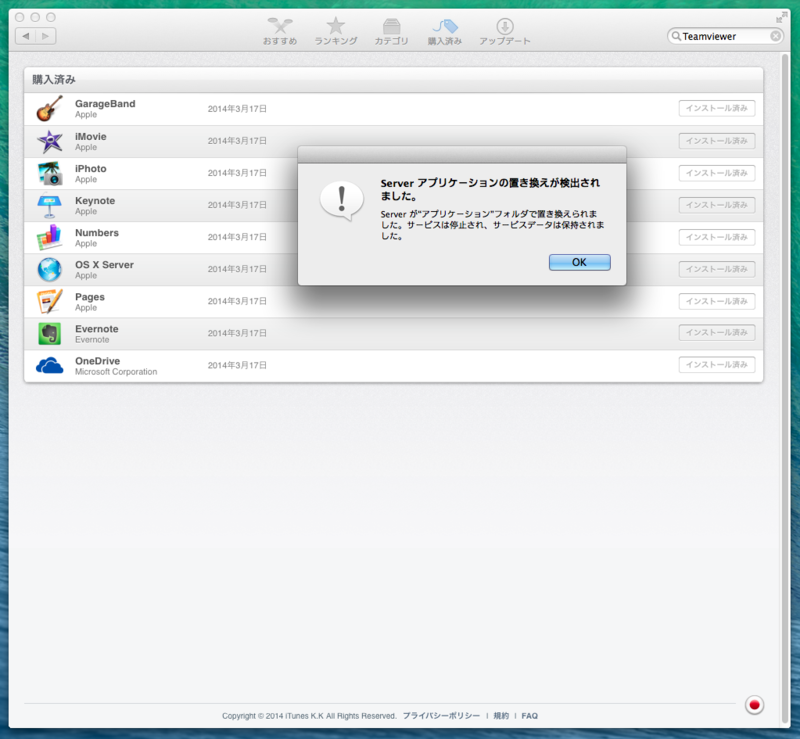800x739 pixels.
Task: Click the iMovie star icon
Action: [x=49, y=141]
